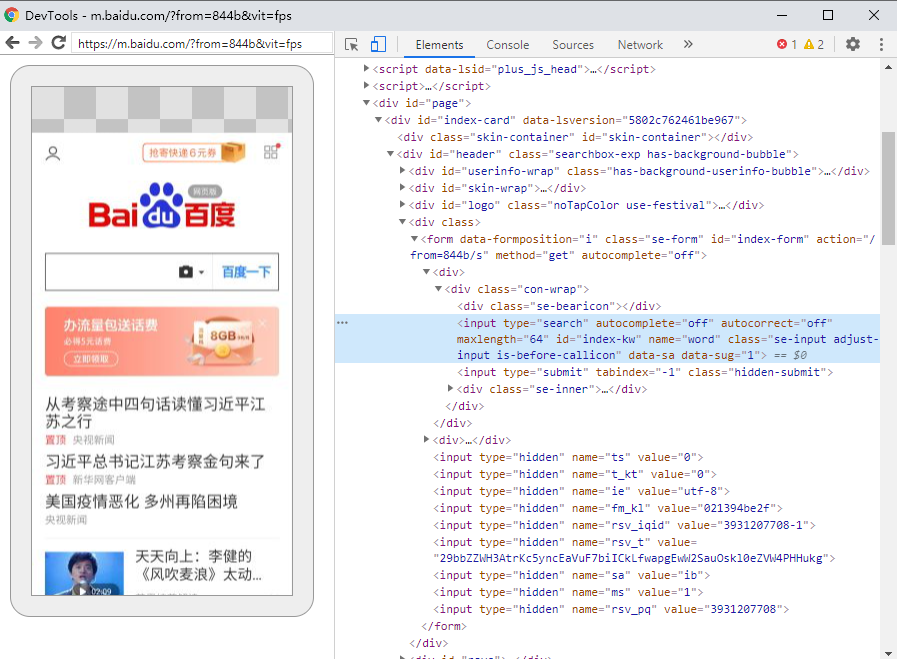The width and height of the screenshot is (897, 659).
Task: Select the closing </form> tag line
Action: [x=444, y=626]
